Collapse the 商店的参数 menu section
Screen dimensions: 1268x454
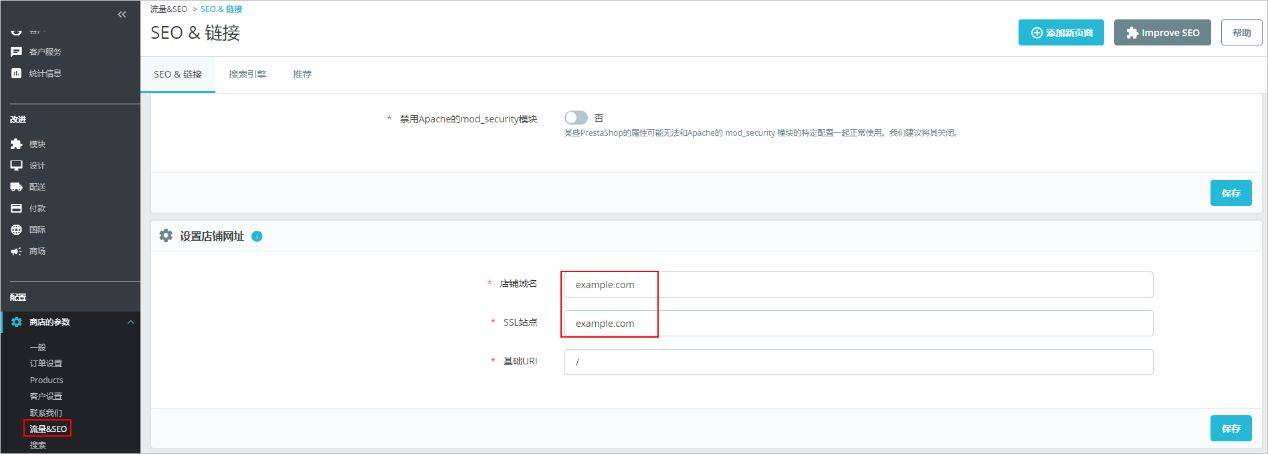130,322
